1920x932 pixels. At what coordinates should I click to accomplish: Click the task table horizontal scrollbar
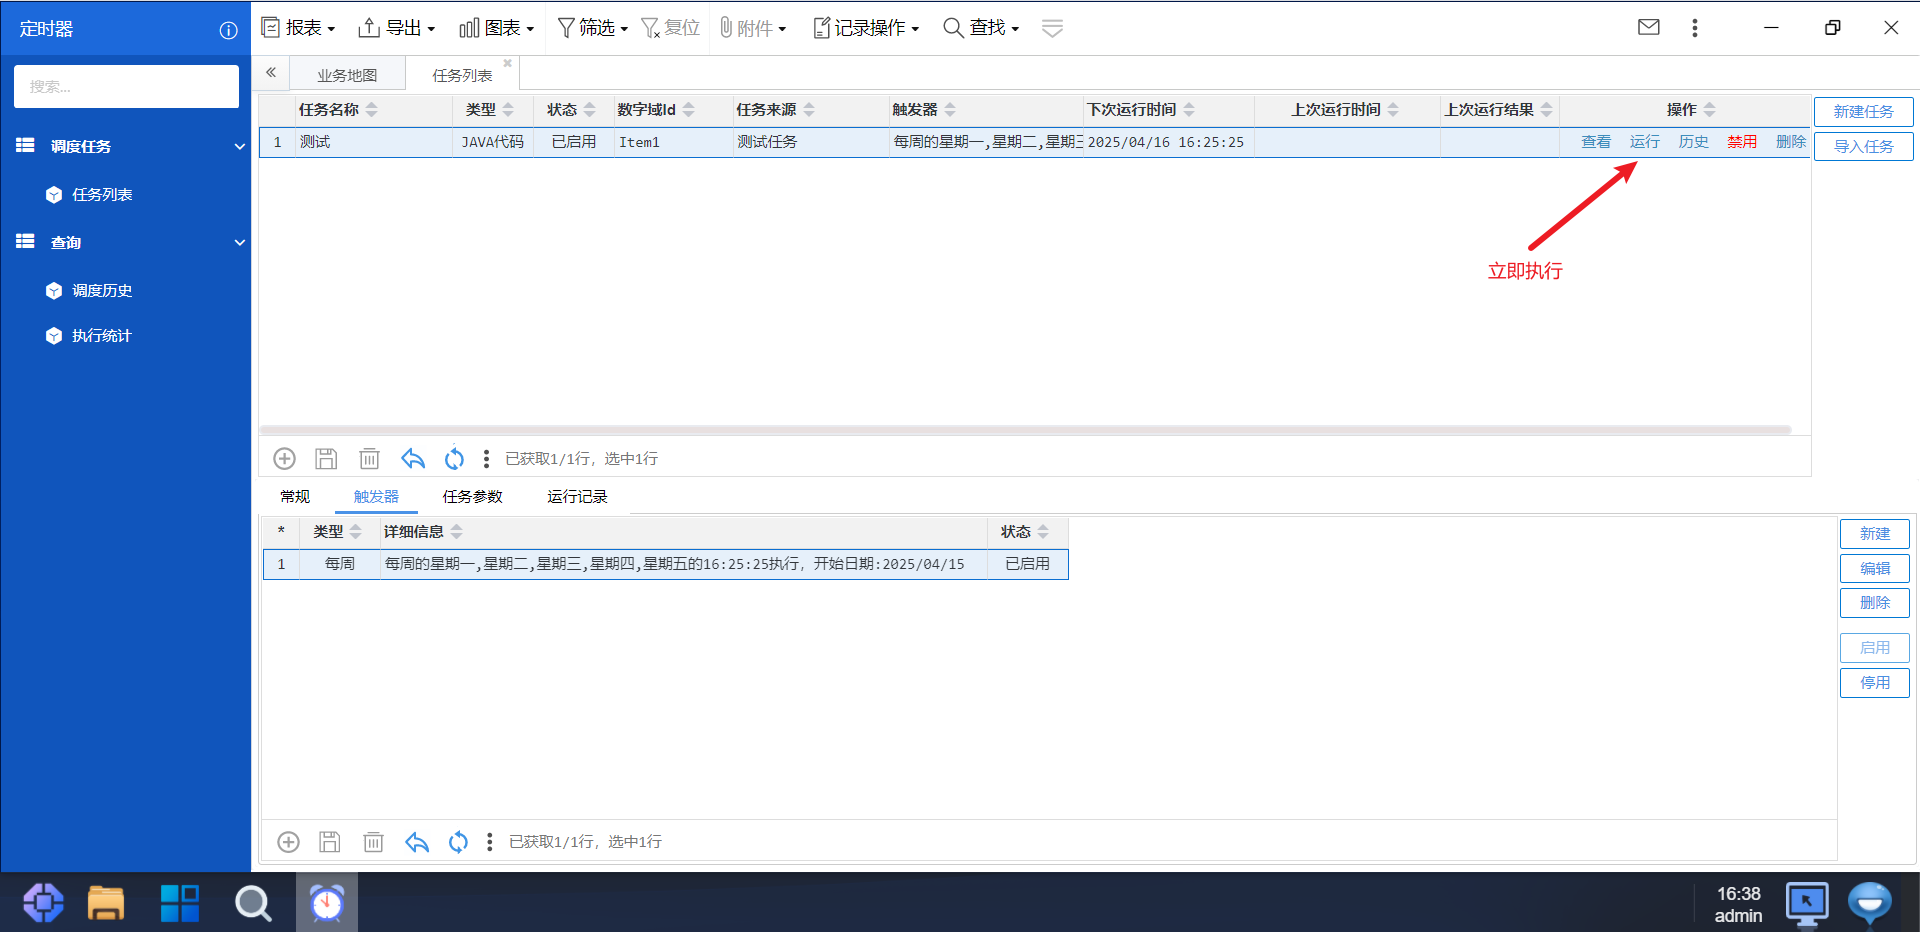pyautogui.click(x=1025, y=431)
